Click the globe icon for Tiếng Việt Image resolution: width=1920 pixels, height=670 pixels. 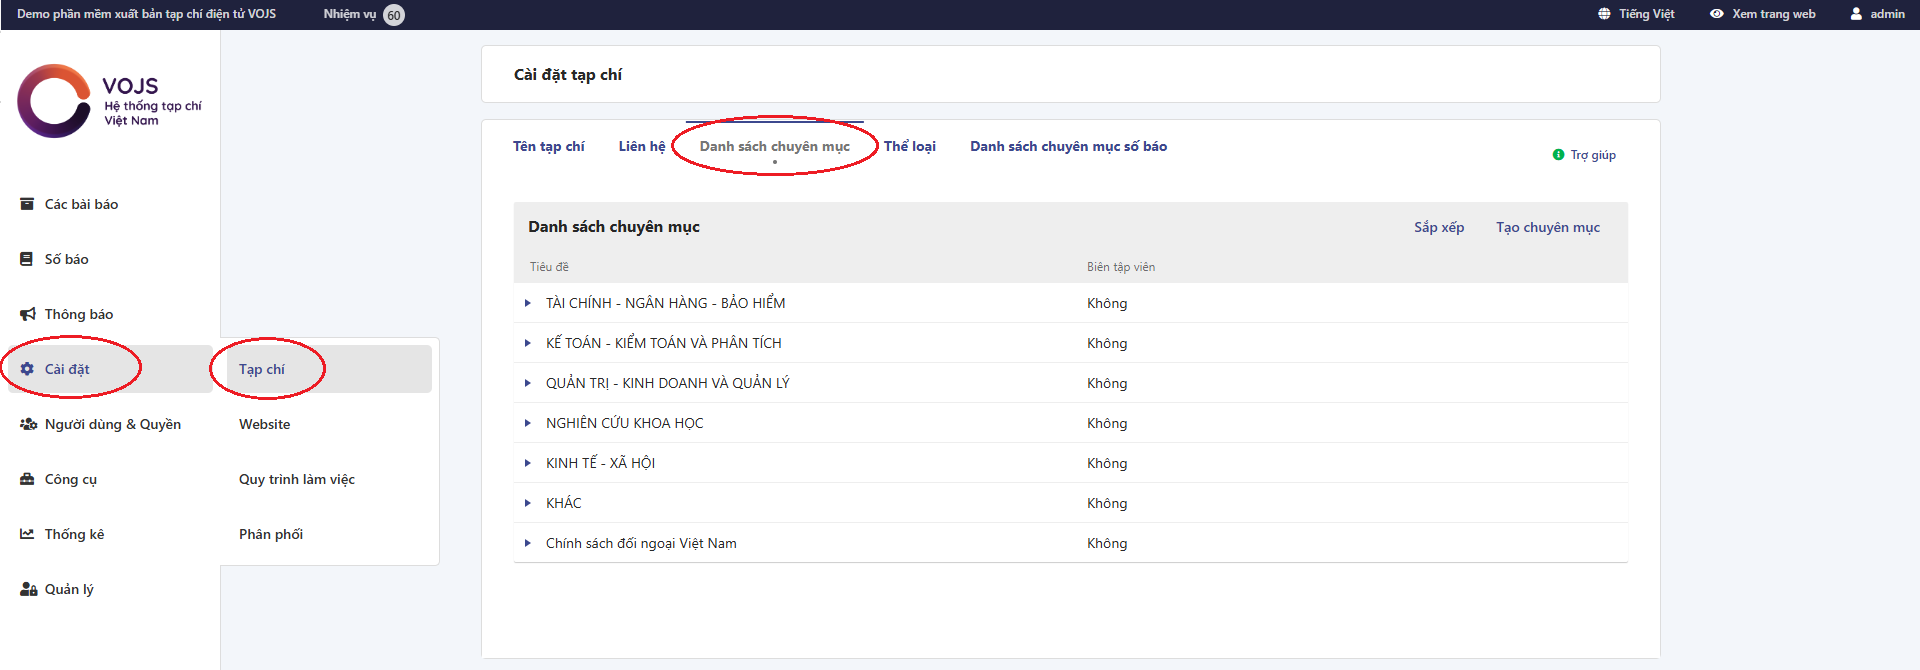coord(1604,14)
